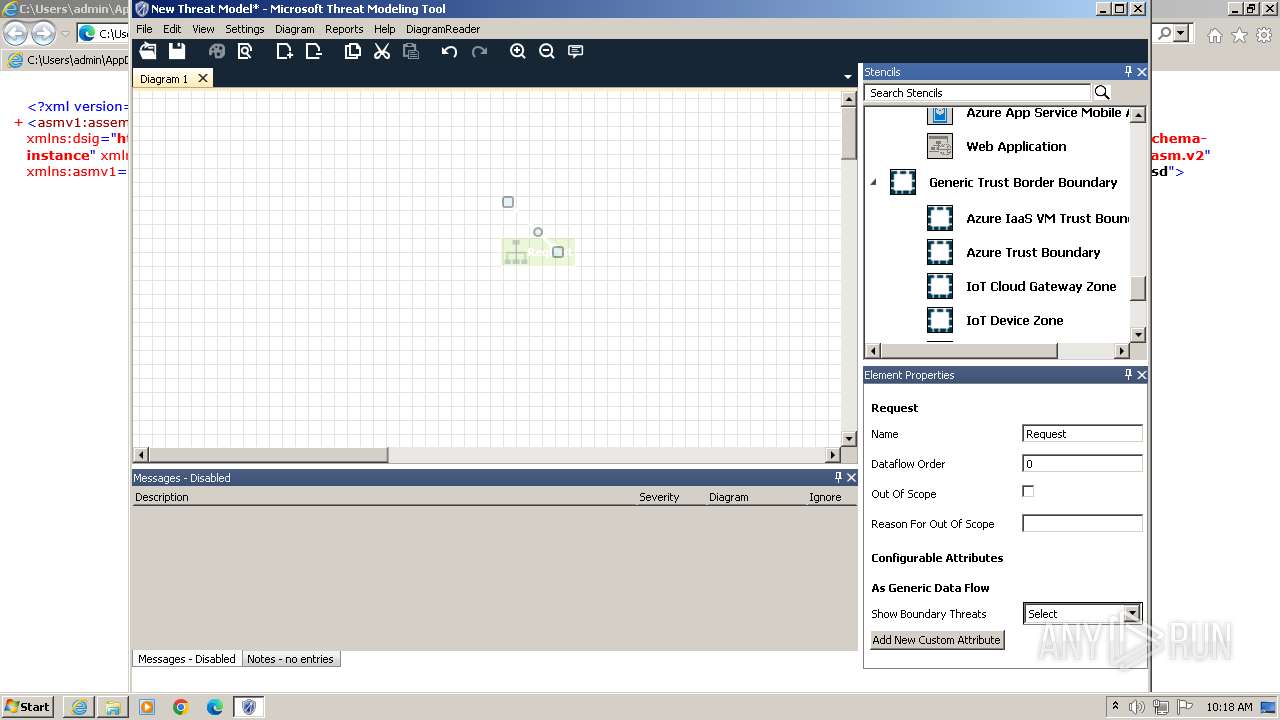1280x720 pixels.
Task: Redo the last undone action
Action: 479,51
